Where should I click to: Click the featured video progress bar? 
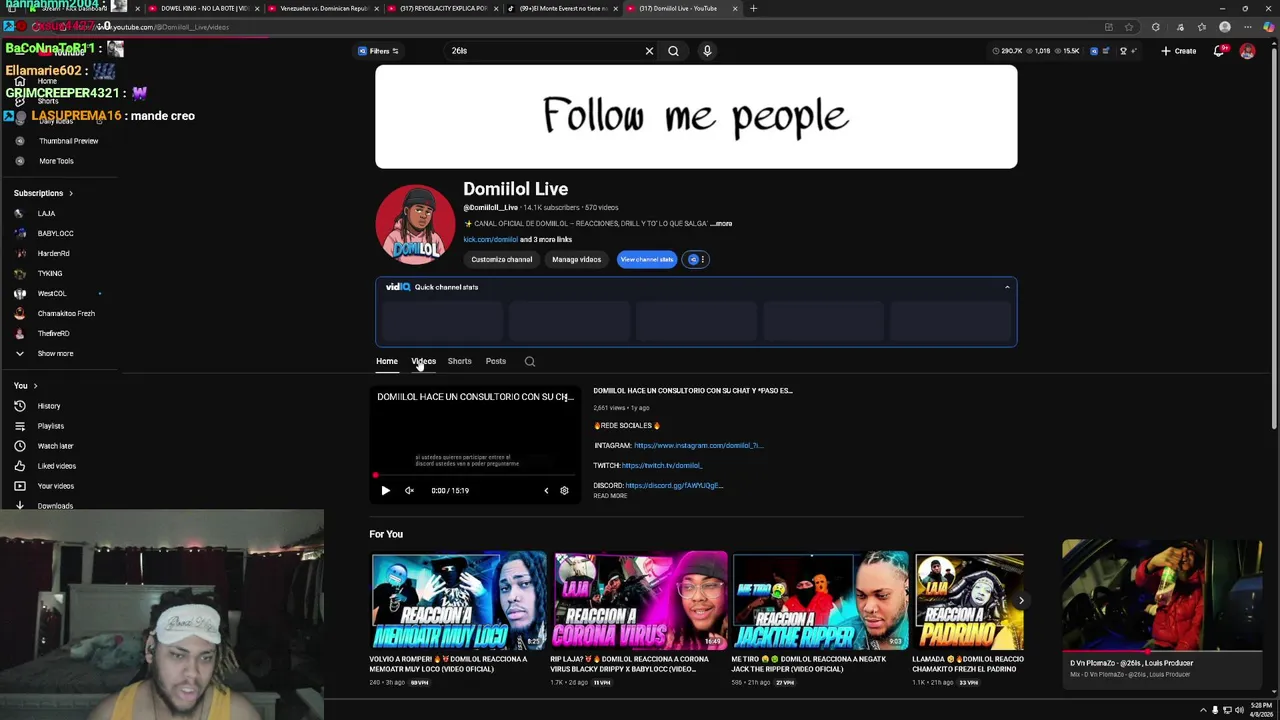(x=475, y=476)
